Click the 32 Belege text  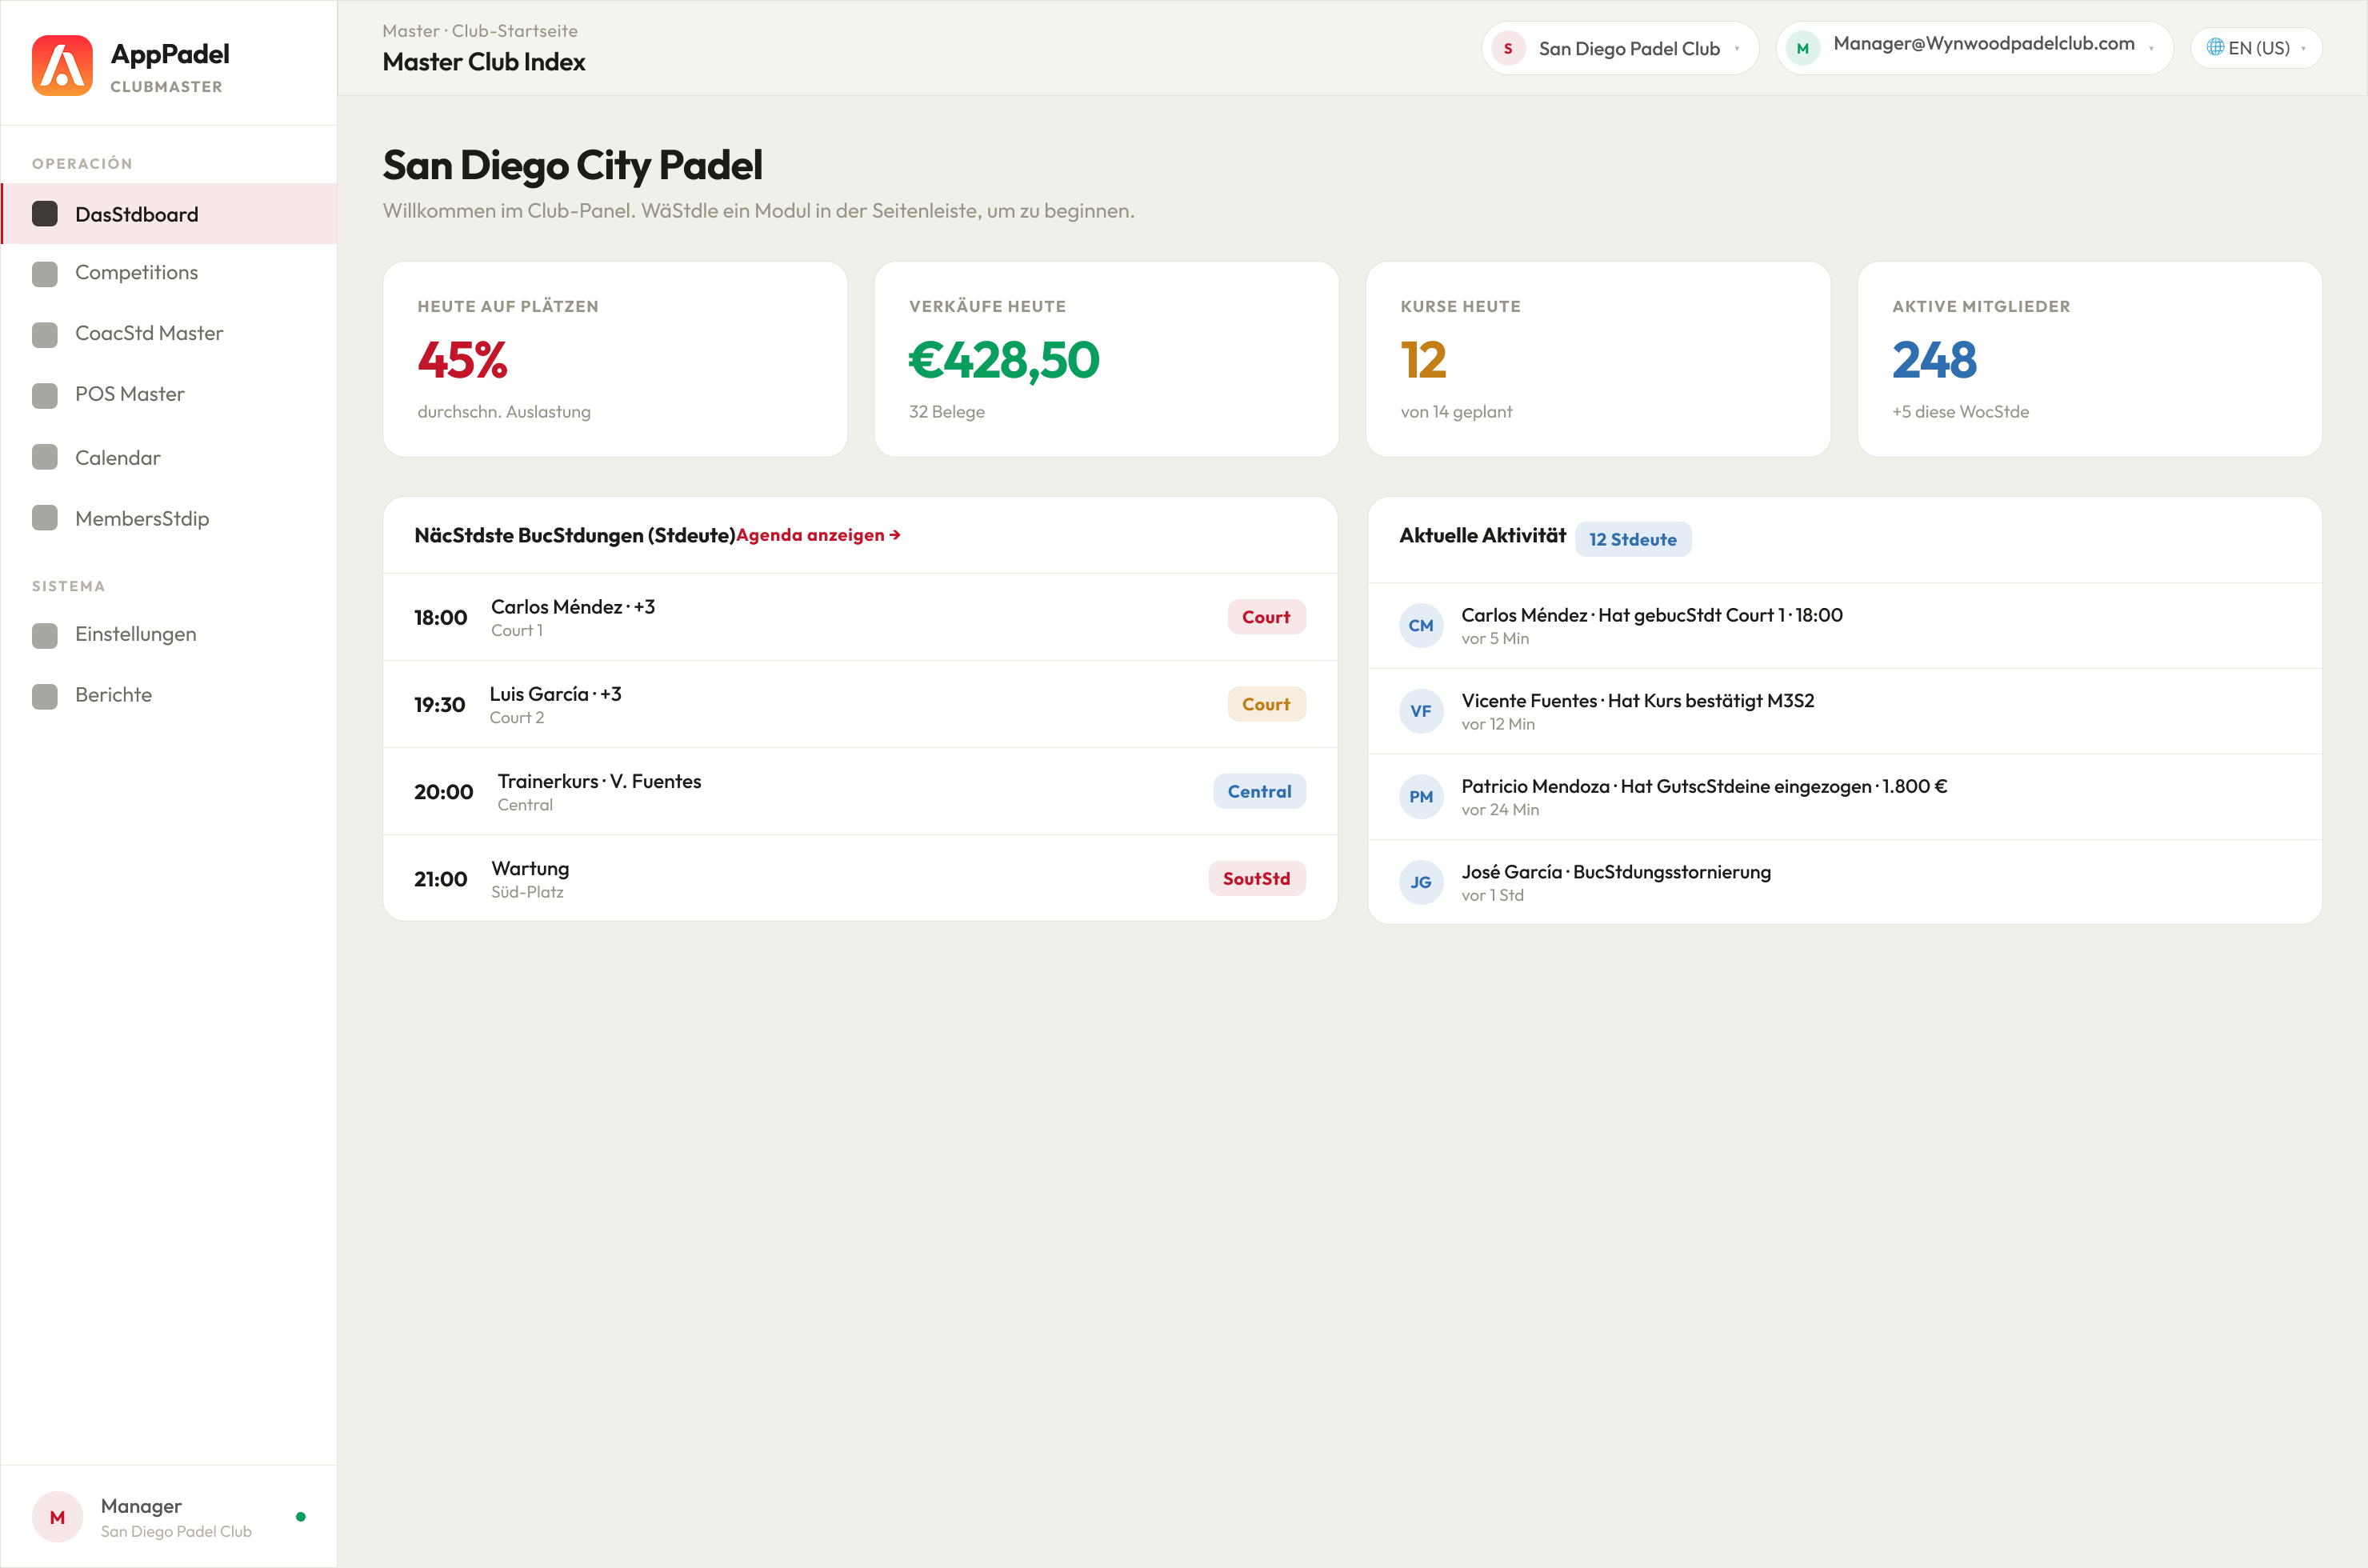pos(946,412)
